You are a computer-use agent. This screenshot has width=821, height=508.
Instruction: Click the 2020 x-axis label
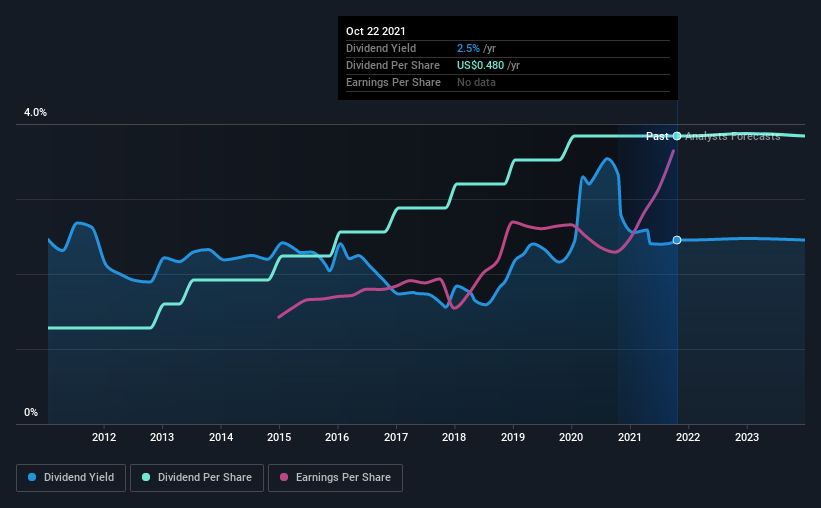[571, 437]
